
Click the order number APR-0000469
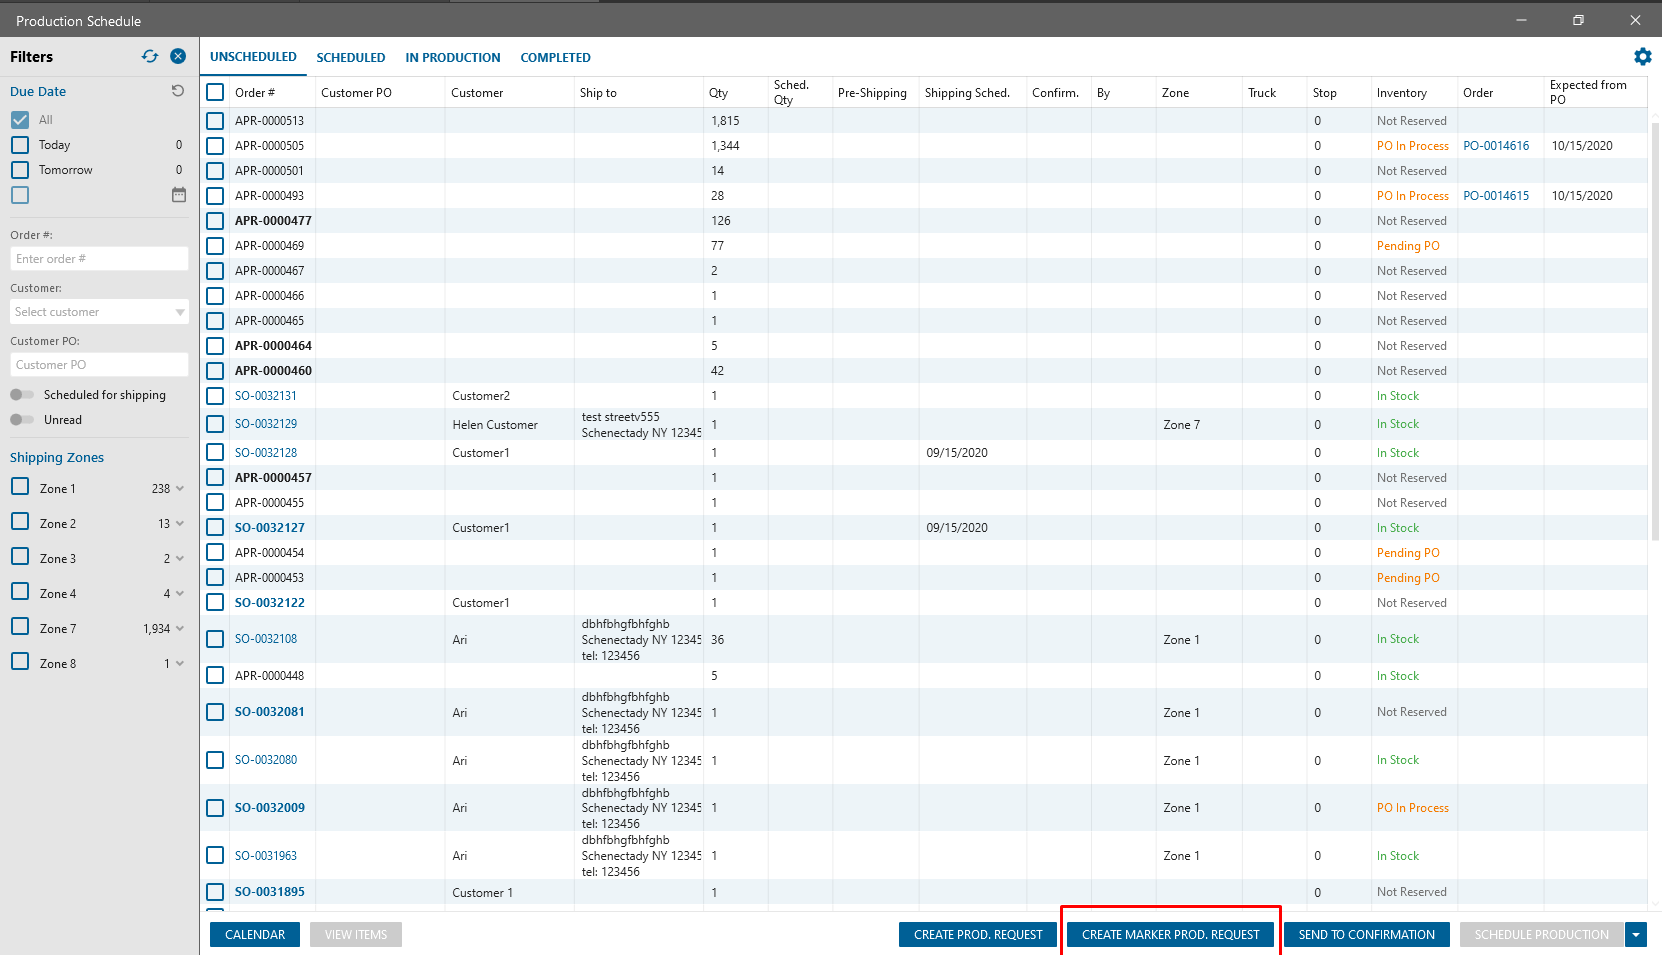pyautogui.click(x=270, y=246)
